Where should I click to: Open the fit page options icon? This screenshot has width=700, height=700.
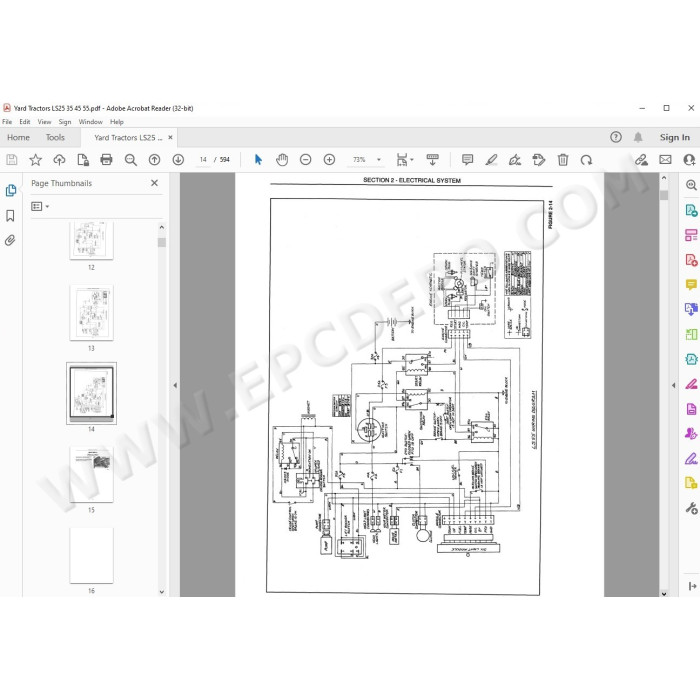404,159
